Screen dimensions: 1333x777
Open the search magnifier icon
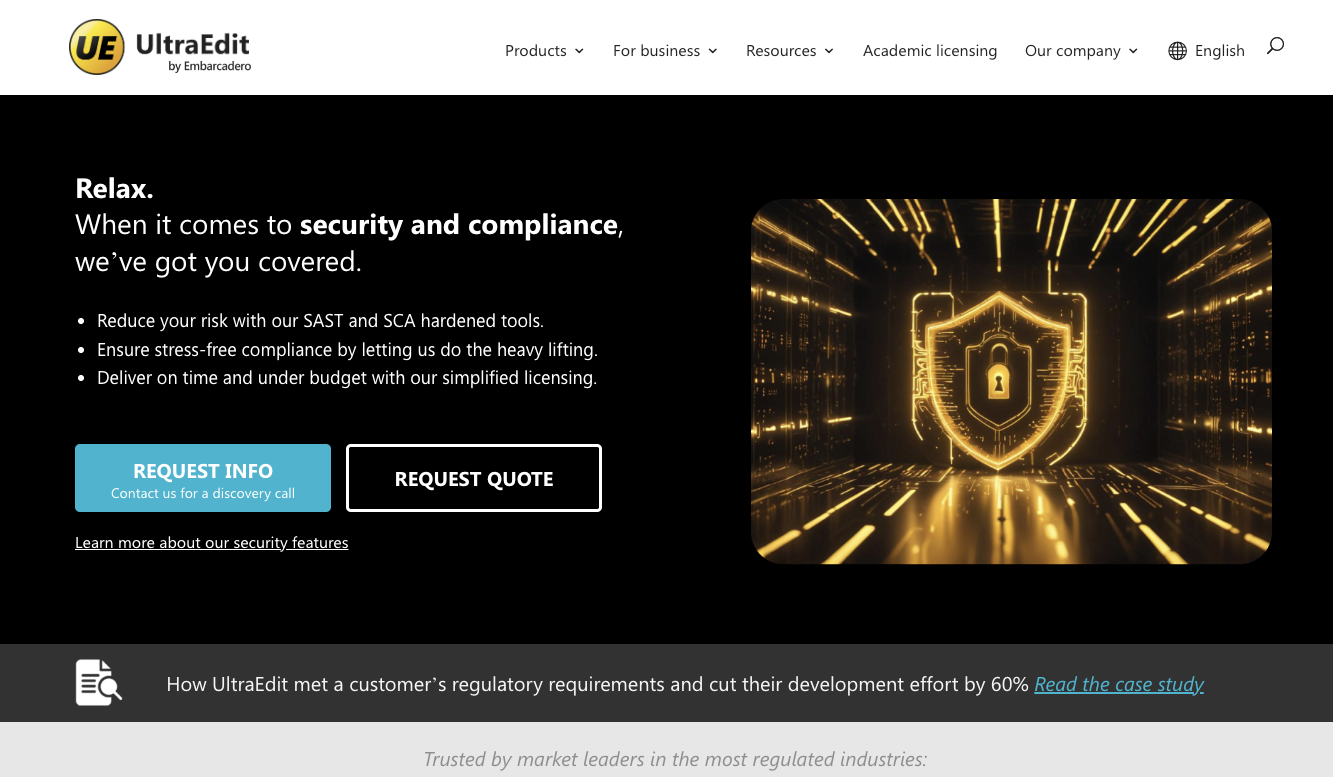pyautogui.click(x=1275, y=46)
